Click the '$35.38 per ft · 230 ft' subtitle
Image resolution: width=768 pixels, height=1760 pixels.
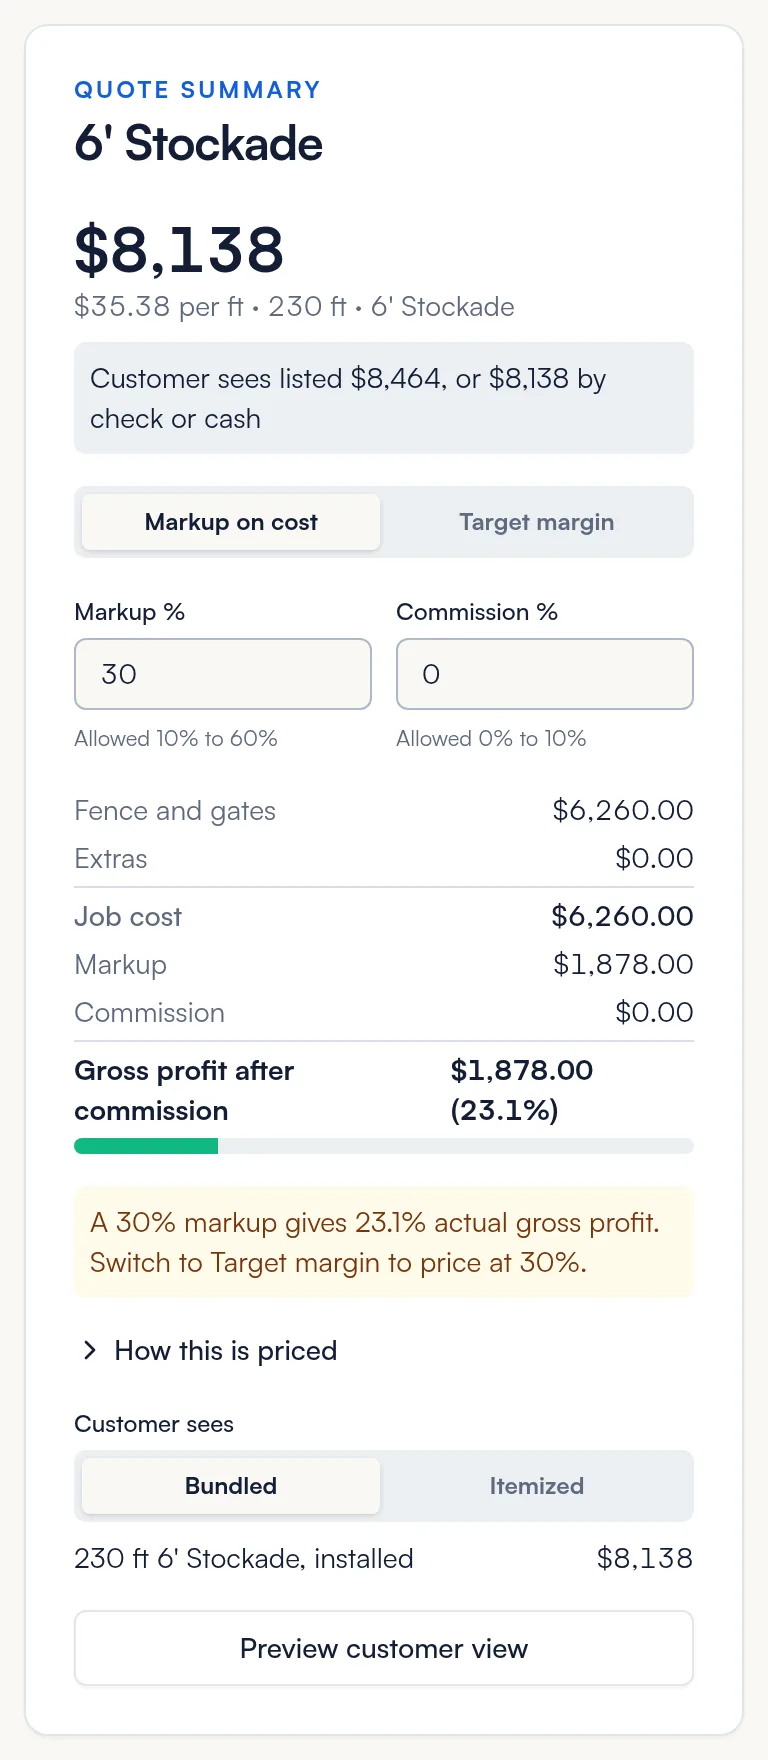pos(295,307)
